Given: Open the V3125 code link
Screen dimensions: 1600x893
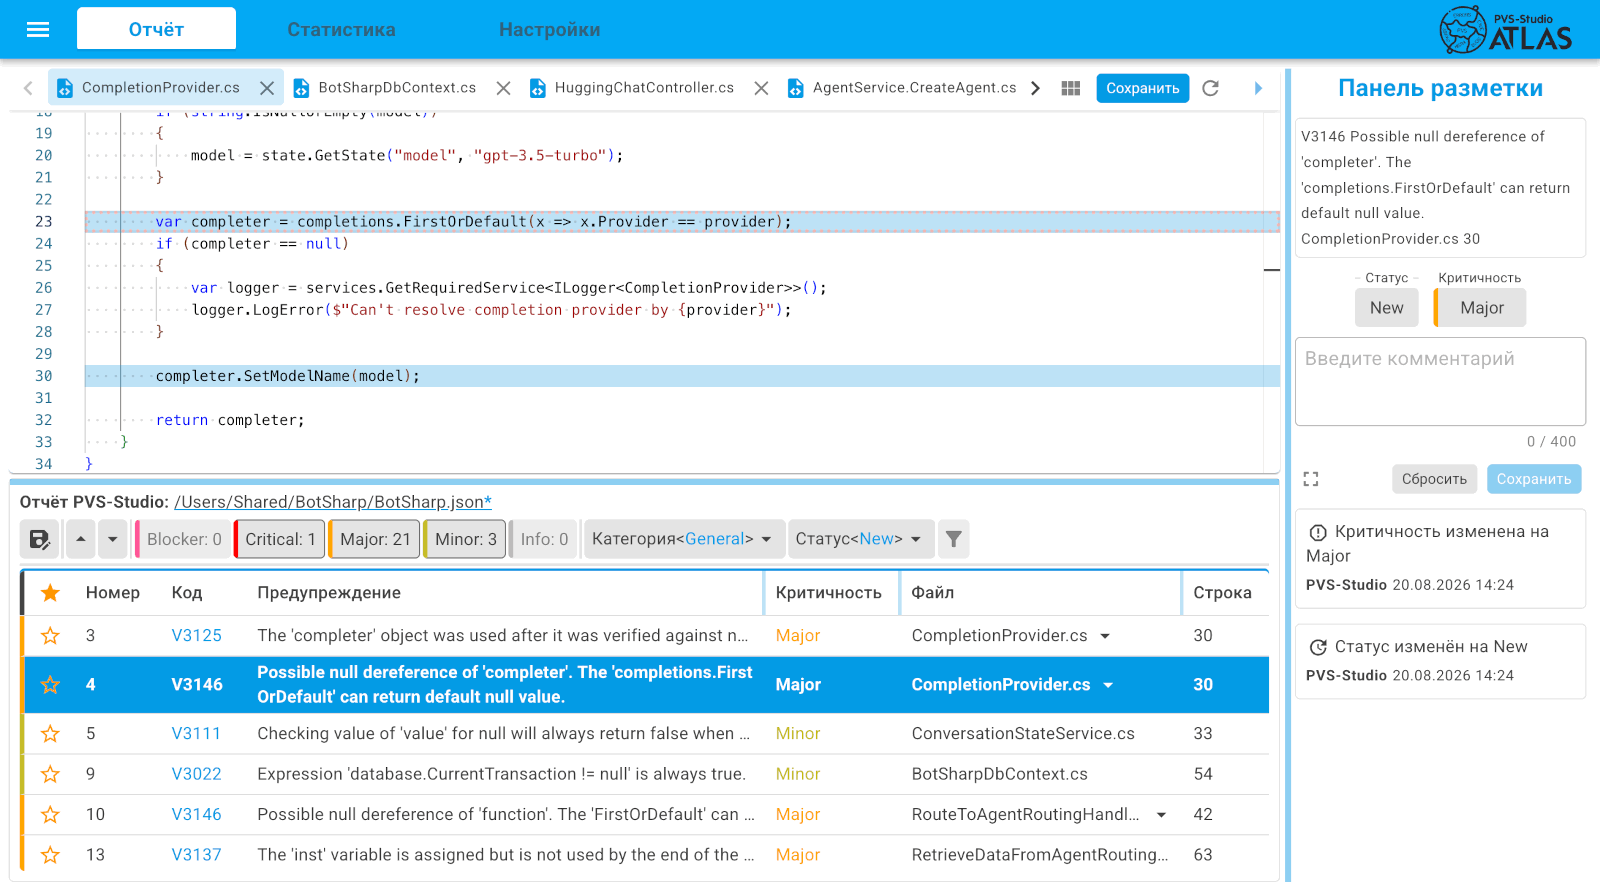Looking at the screenshot, I should [196, 636].
